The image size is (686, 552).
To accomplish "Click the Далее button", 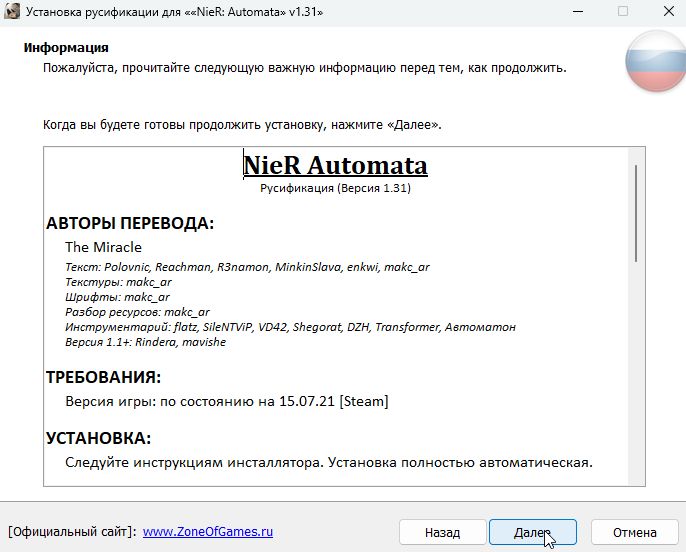I will click(x=532, y=532).
